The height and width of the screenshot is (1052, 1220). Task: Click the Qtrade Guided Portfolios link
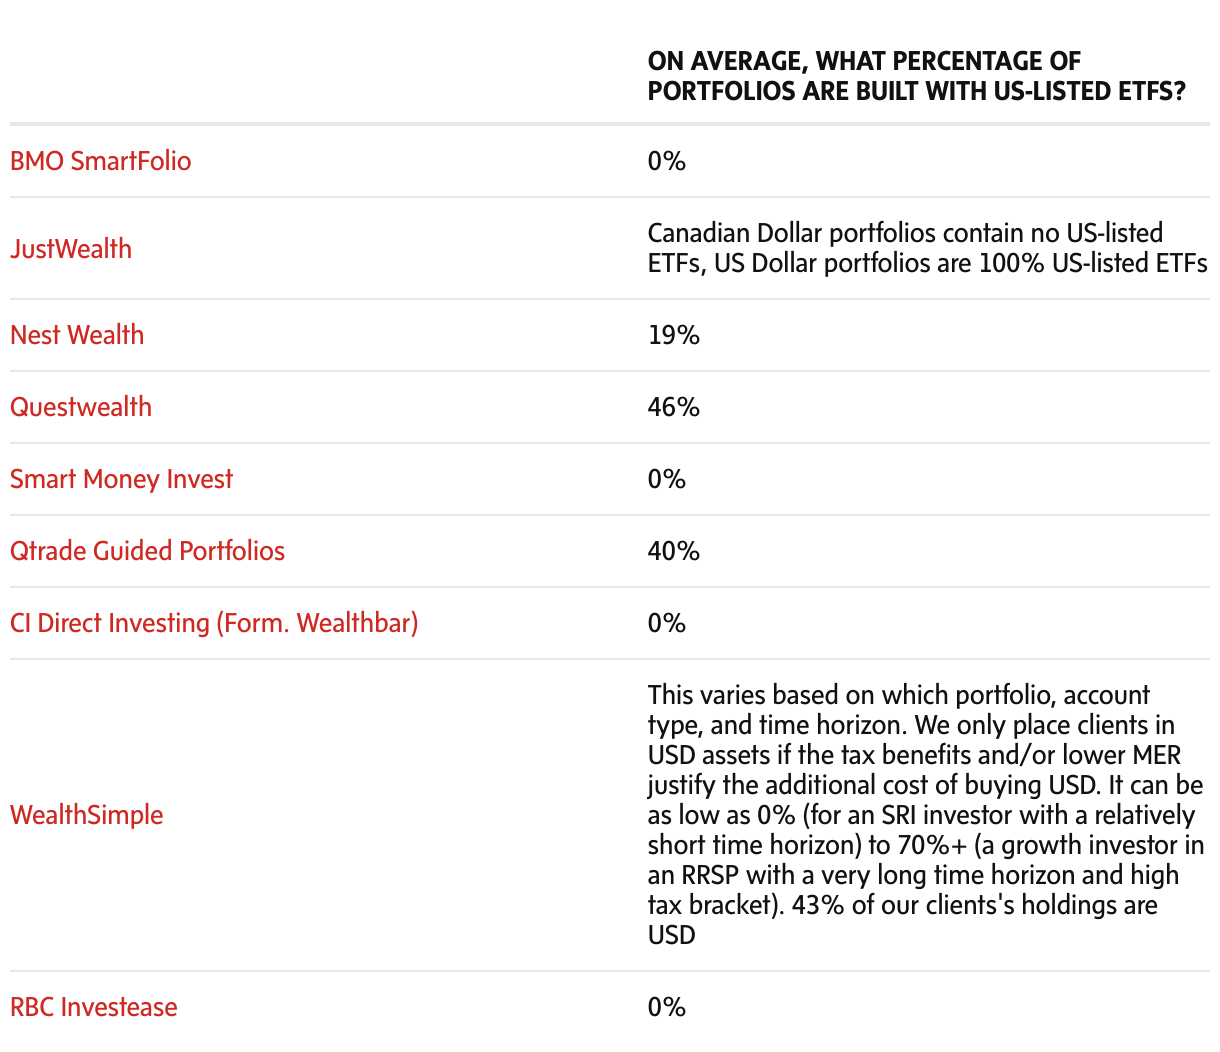point(147,551)
